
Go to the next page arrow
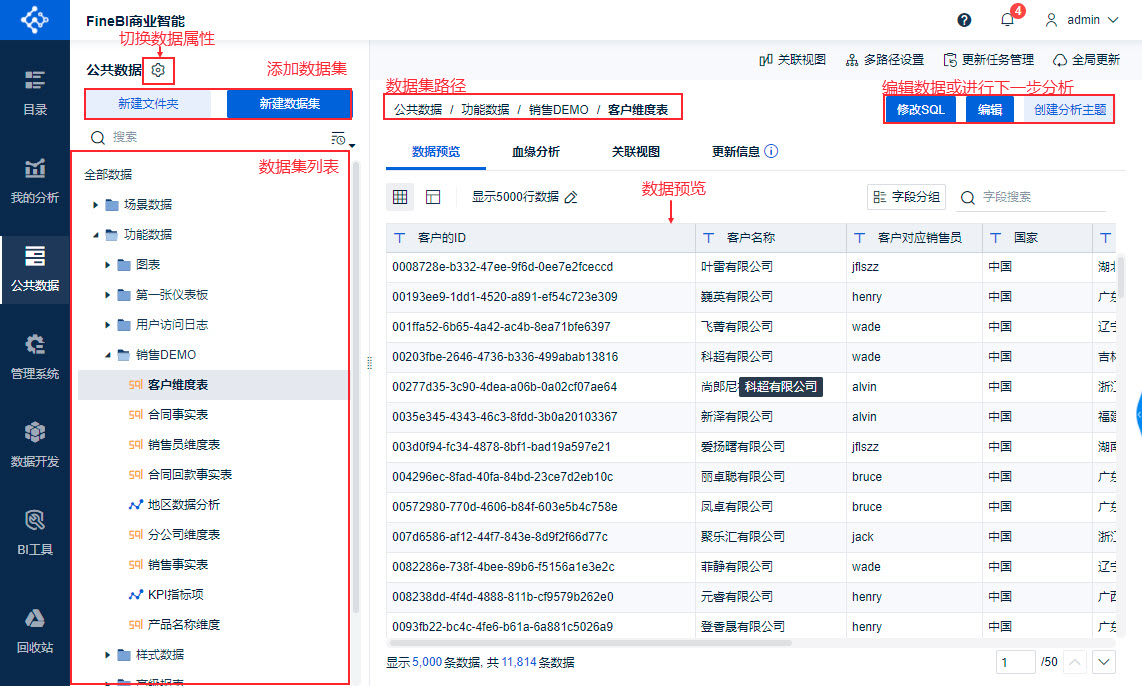coord(1104,662)
